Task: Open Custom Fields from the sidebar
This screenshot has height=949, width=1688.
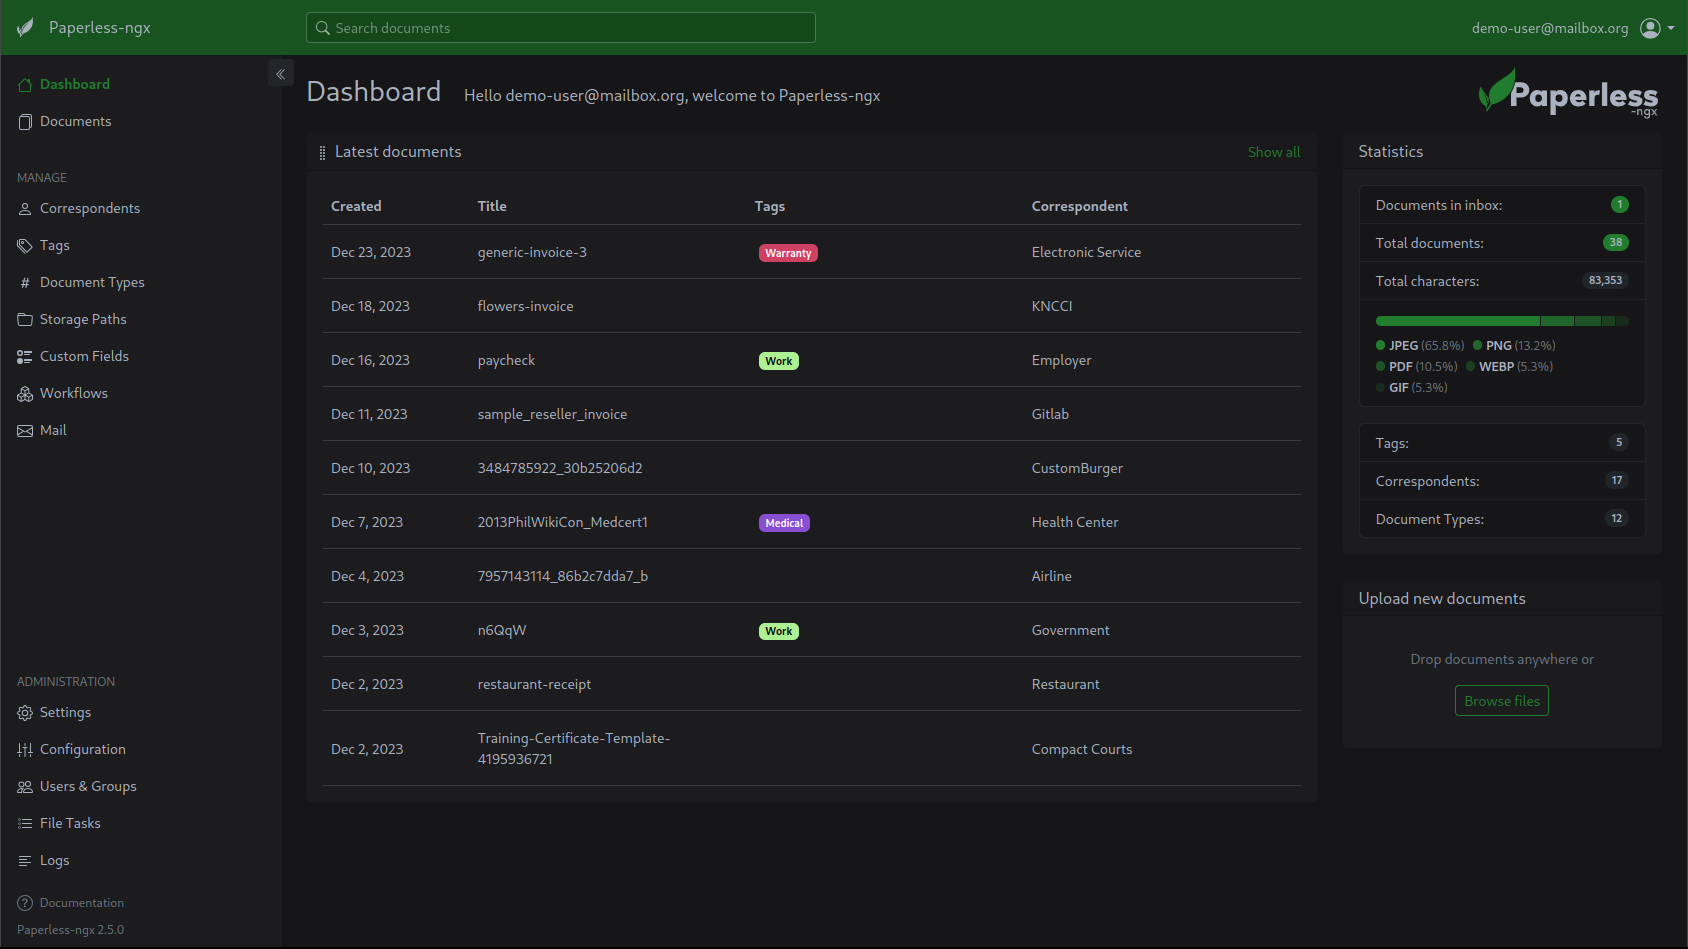Action: (x=84, y=356)
